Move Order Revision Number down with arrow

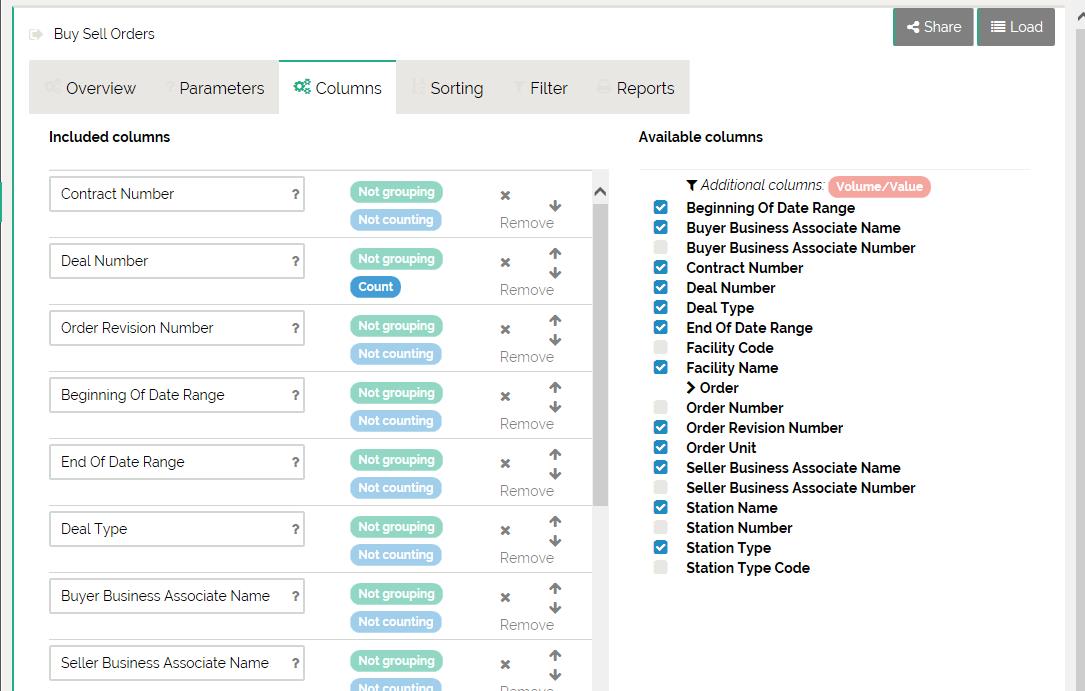tap(555, 340)
